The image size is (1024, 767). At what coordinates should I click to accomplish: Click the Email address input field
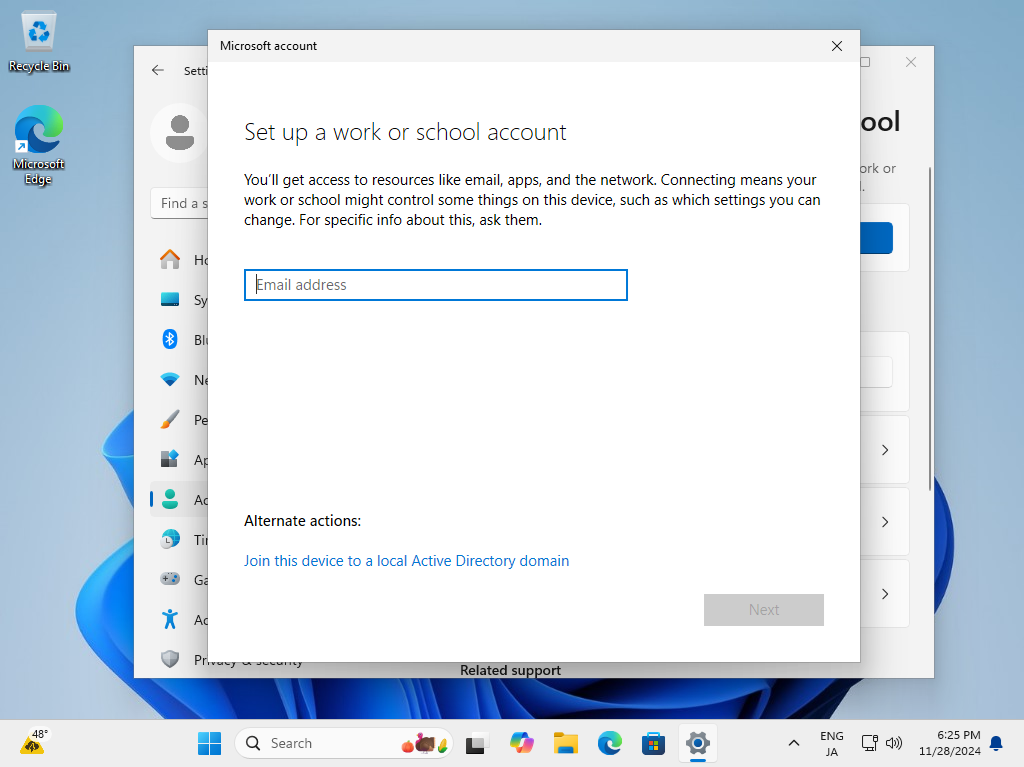point(436,285)
